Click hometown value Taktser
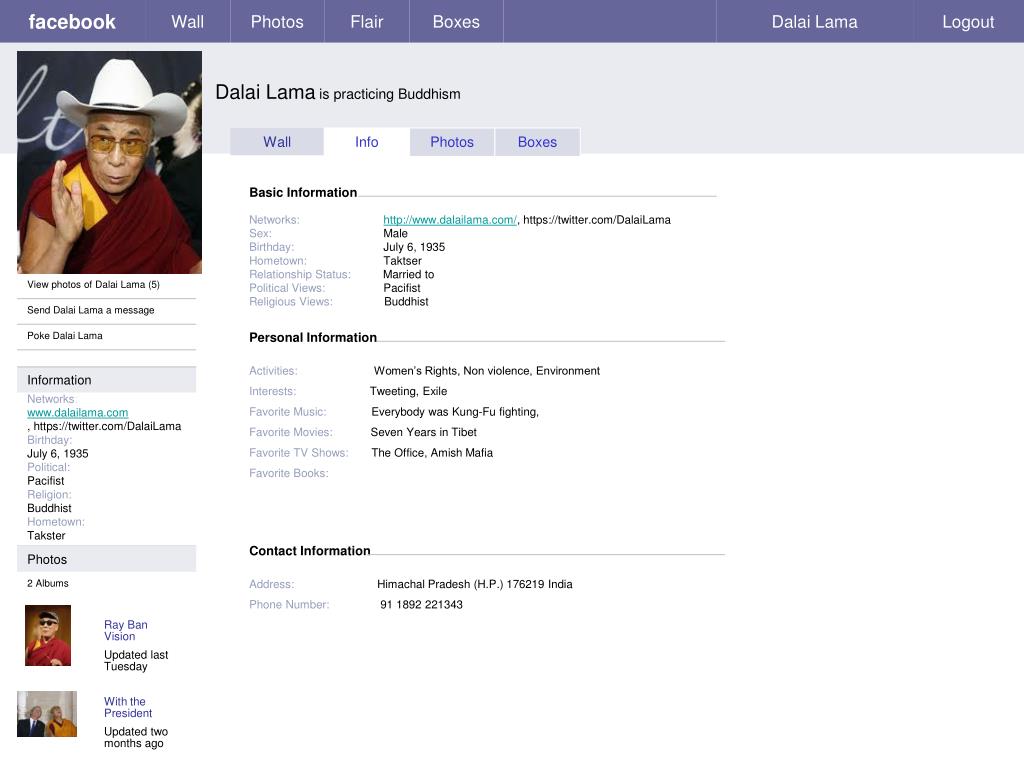 coord(402,261)
